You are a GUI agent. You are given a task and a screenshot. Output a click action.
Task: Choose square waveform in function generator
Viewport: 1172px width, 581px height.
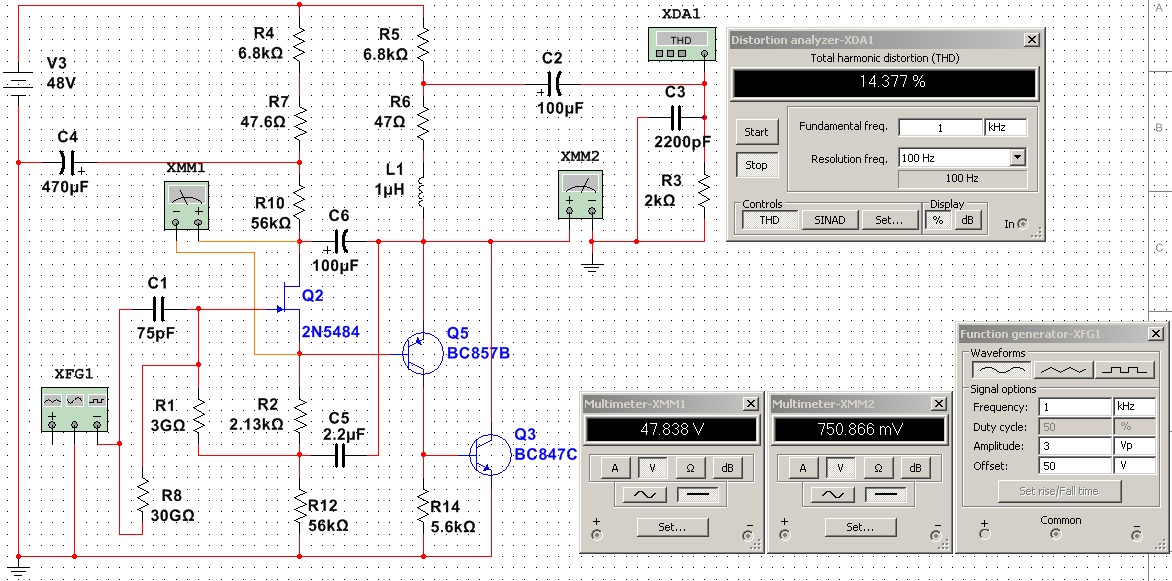(x=1123, y=369)
